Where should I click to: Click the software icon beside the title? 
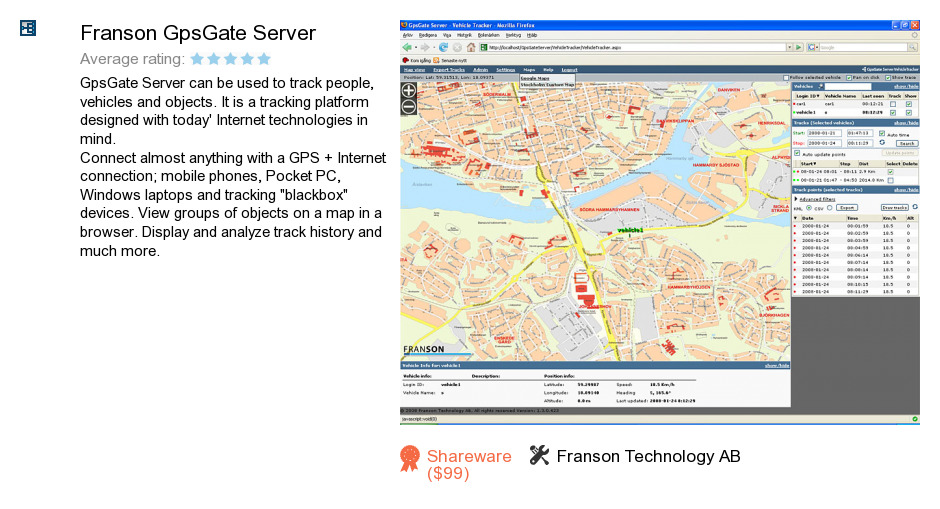tap(28, 28)
